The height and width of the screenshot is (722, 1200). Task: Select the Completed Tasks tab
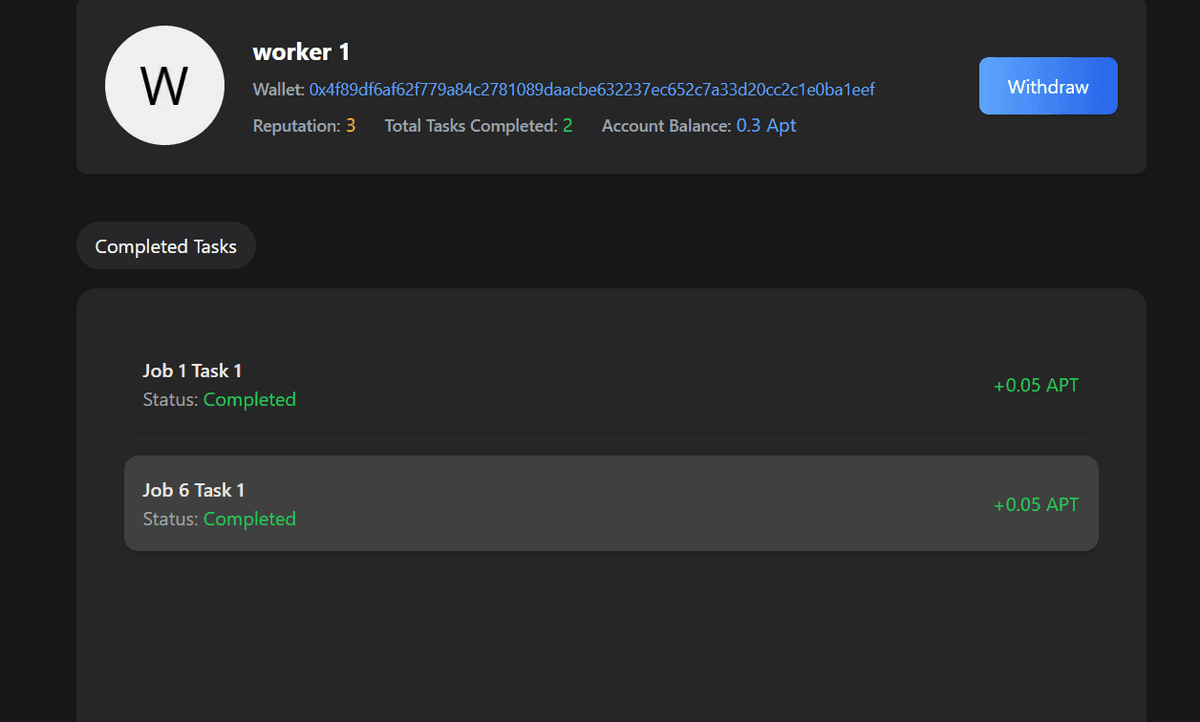(x=166, y=245)
